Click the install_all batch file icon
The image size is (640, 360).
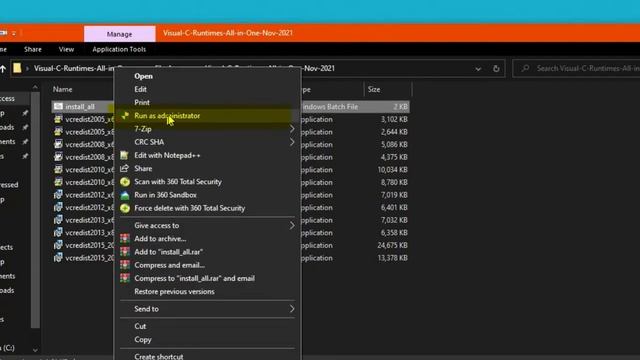pyautogui.click(x=58, y=107)
